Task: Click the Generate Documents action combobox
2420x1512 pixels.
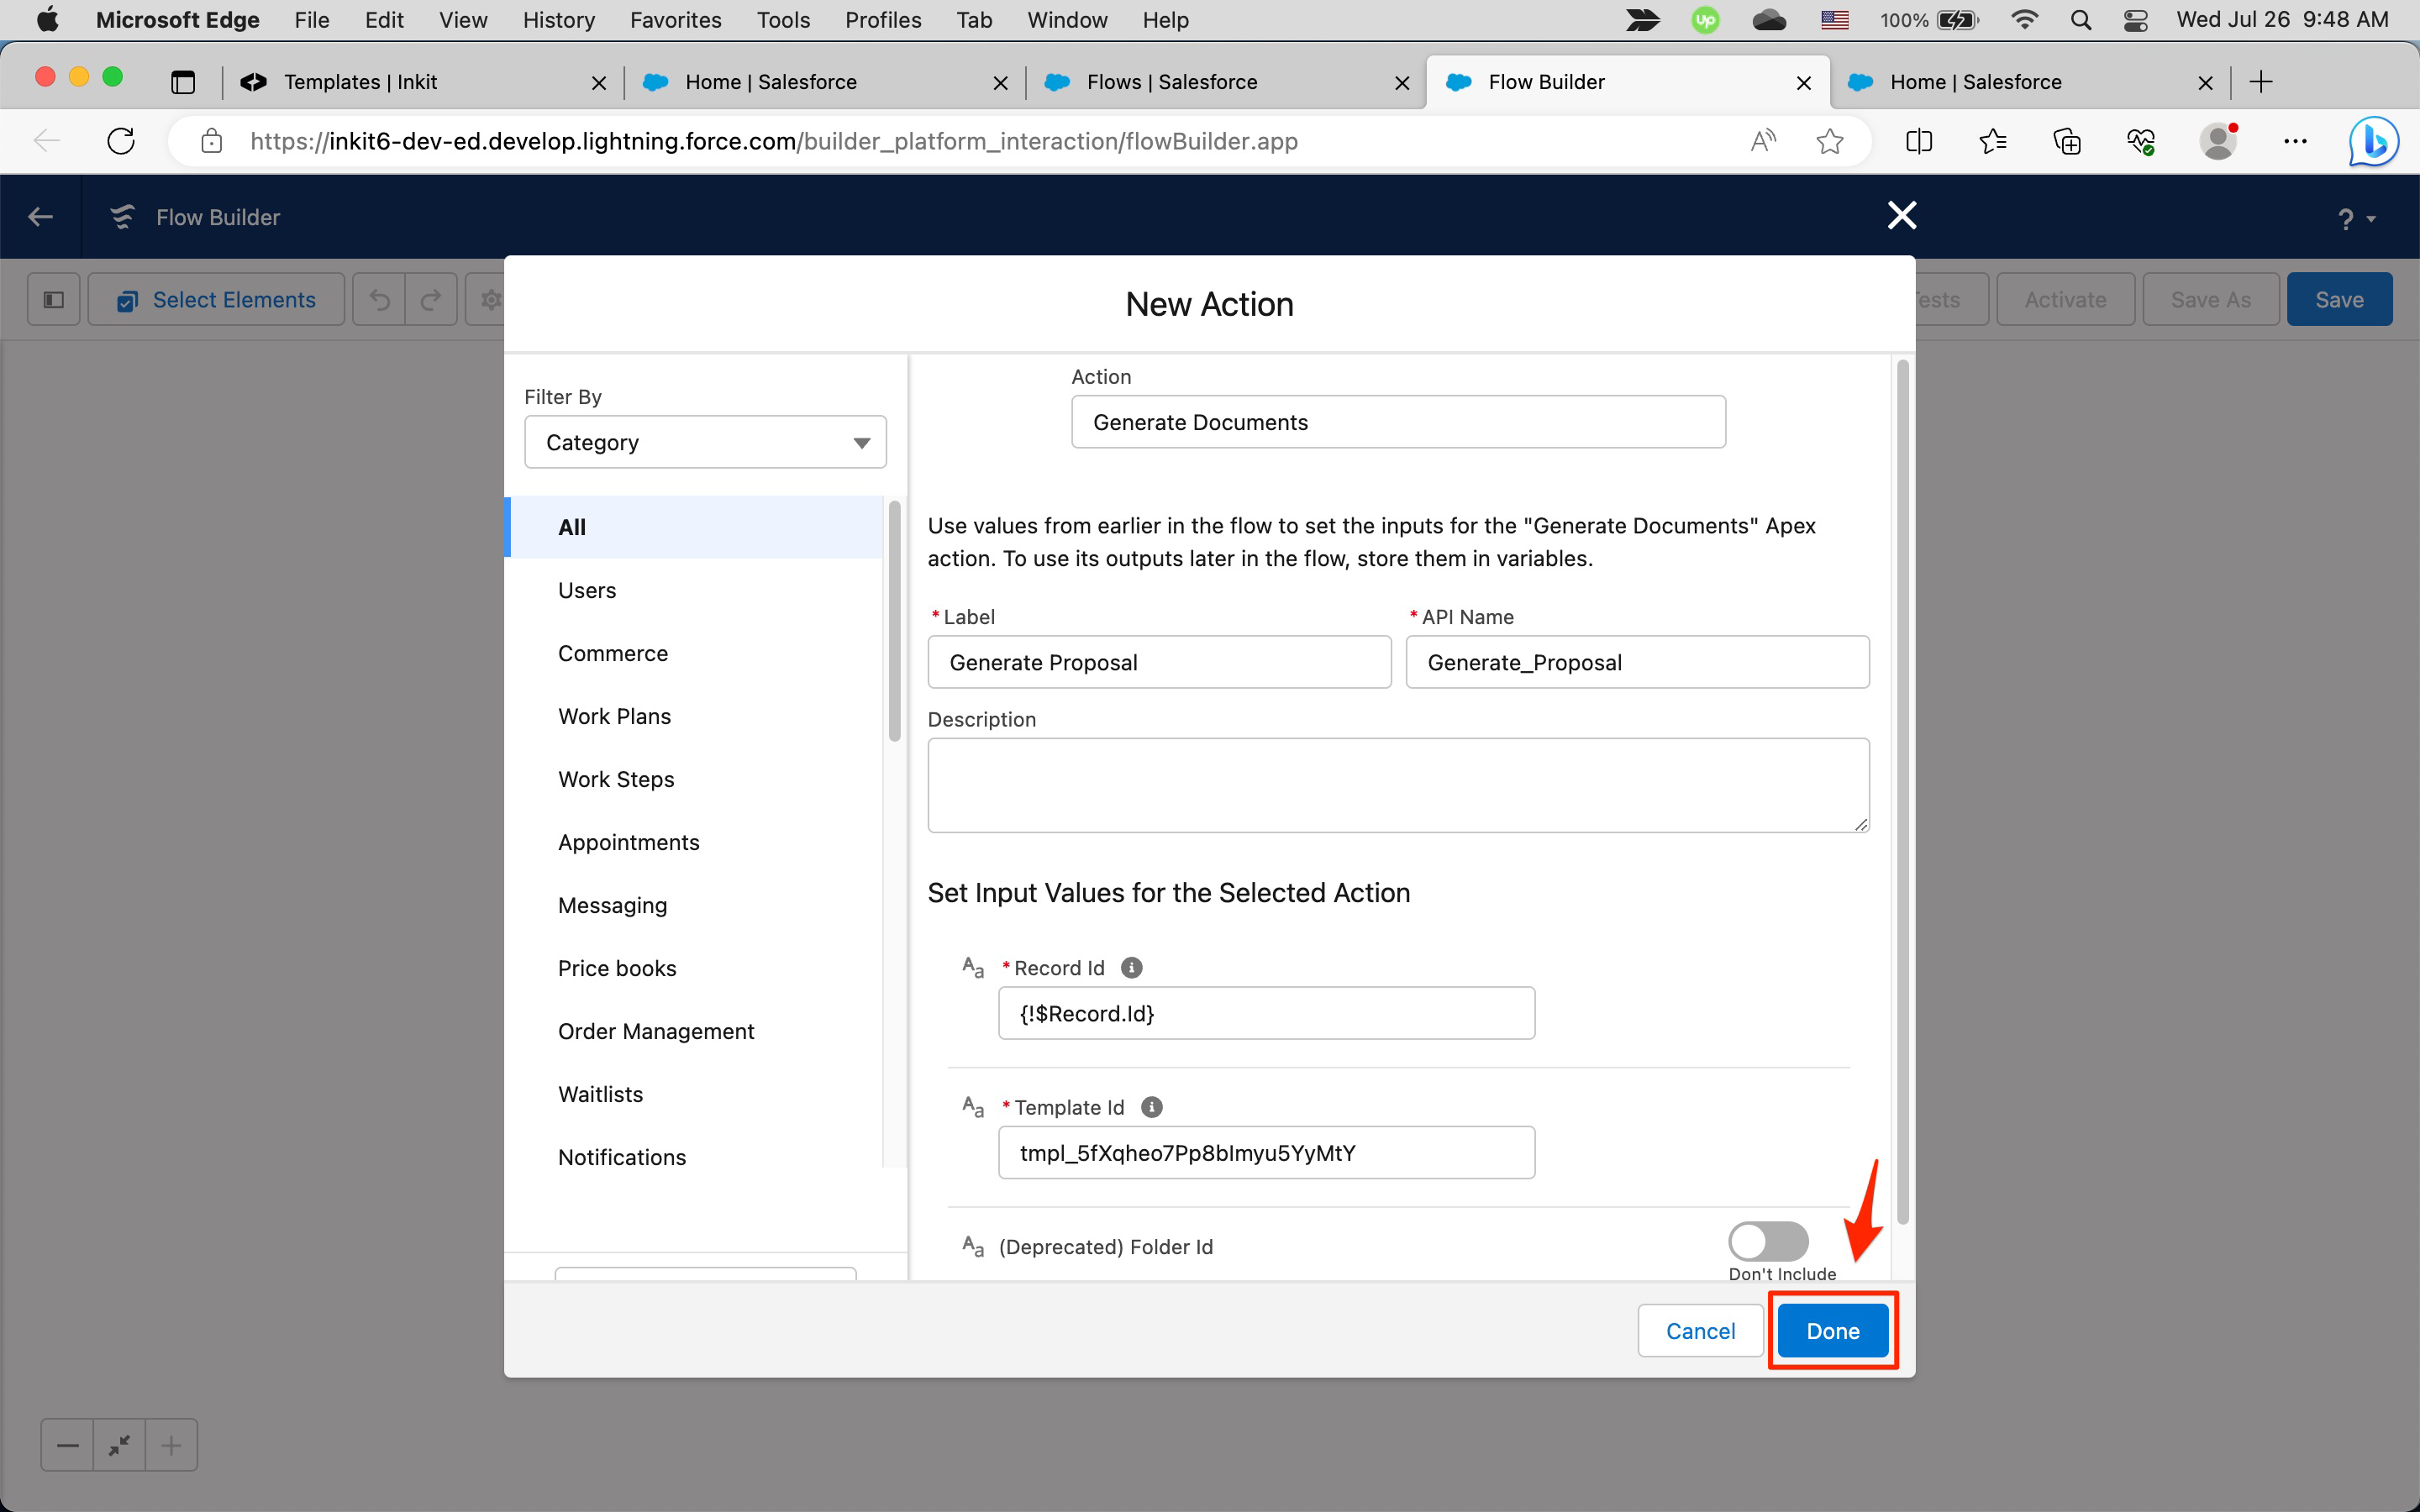Action: click(x=1397, y=422)
